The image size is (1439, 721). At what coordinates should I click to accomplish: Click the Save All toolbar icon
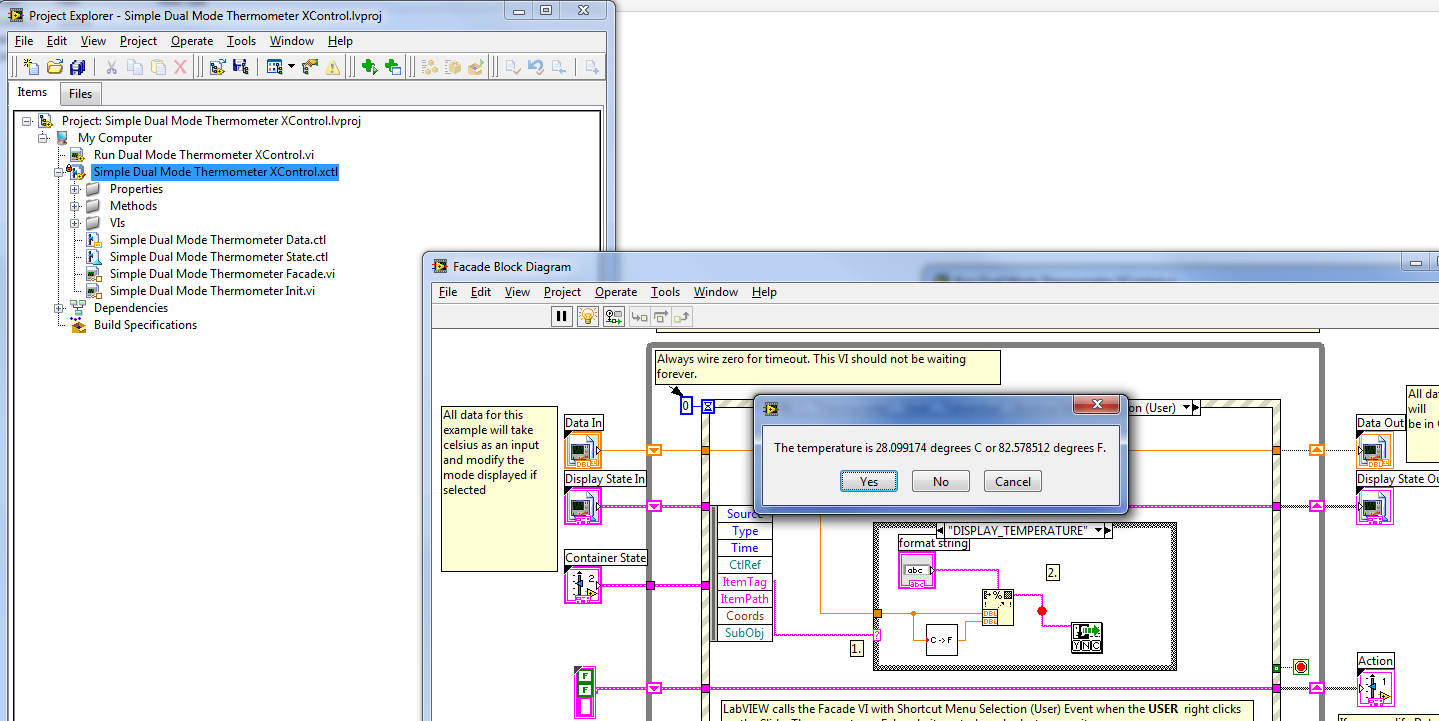[77, 67]
